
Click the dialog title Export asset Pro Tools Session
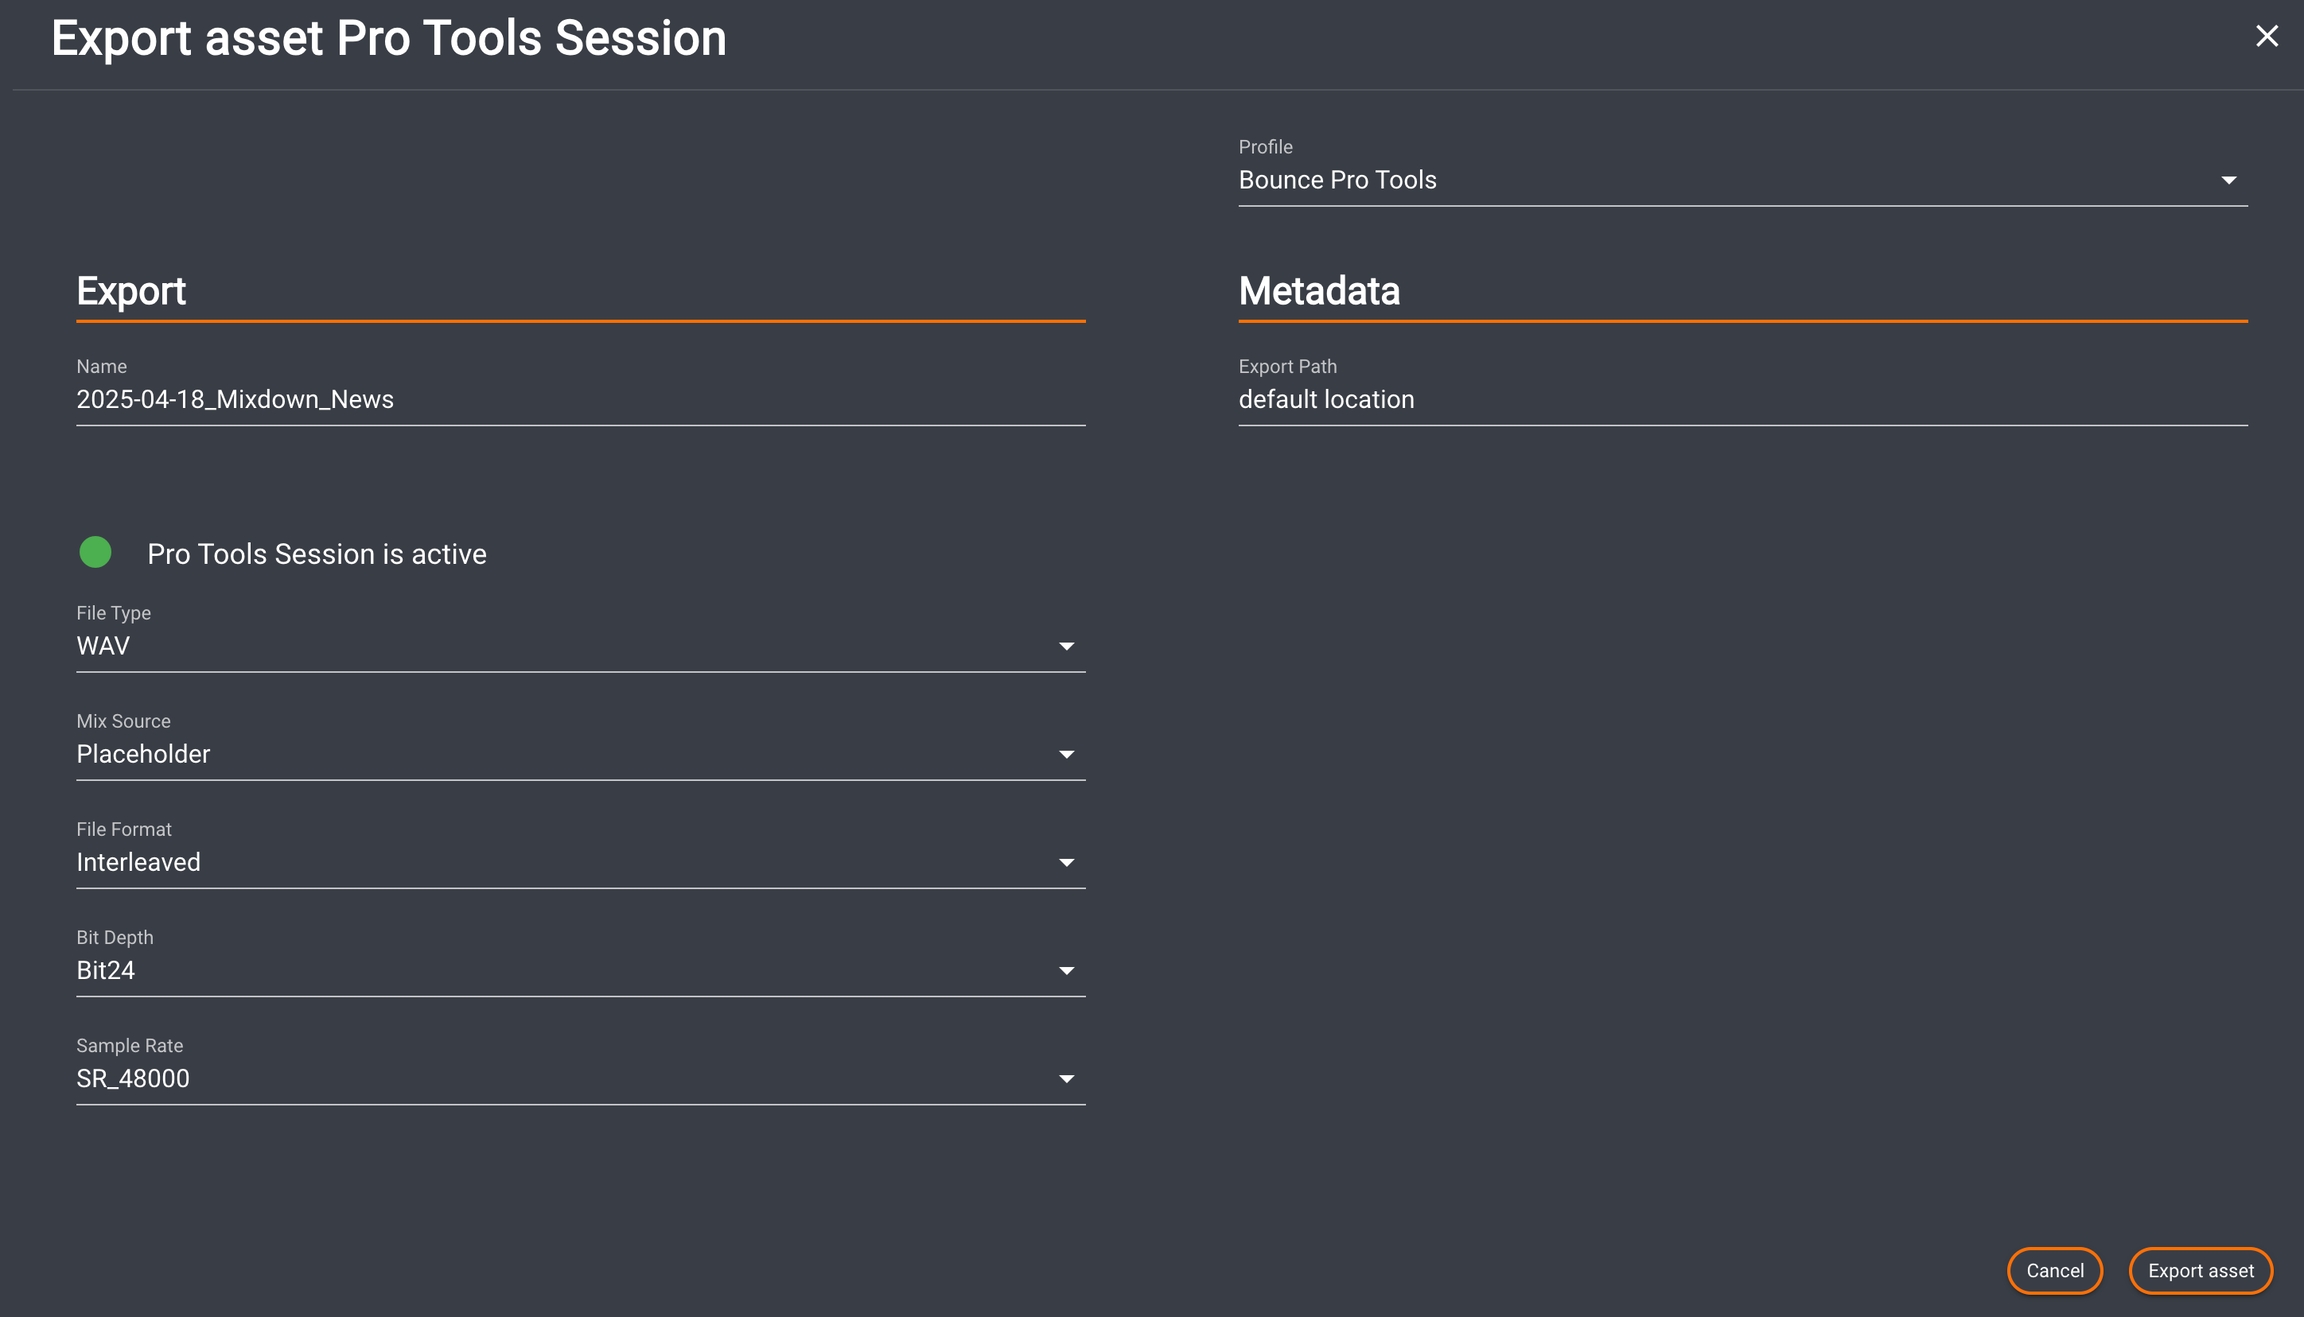[x=388, y=39]
